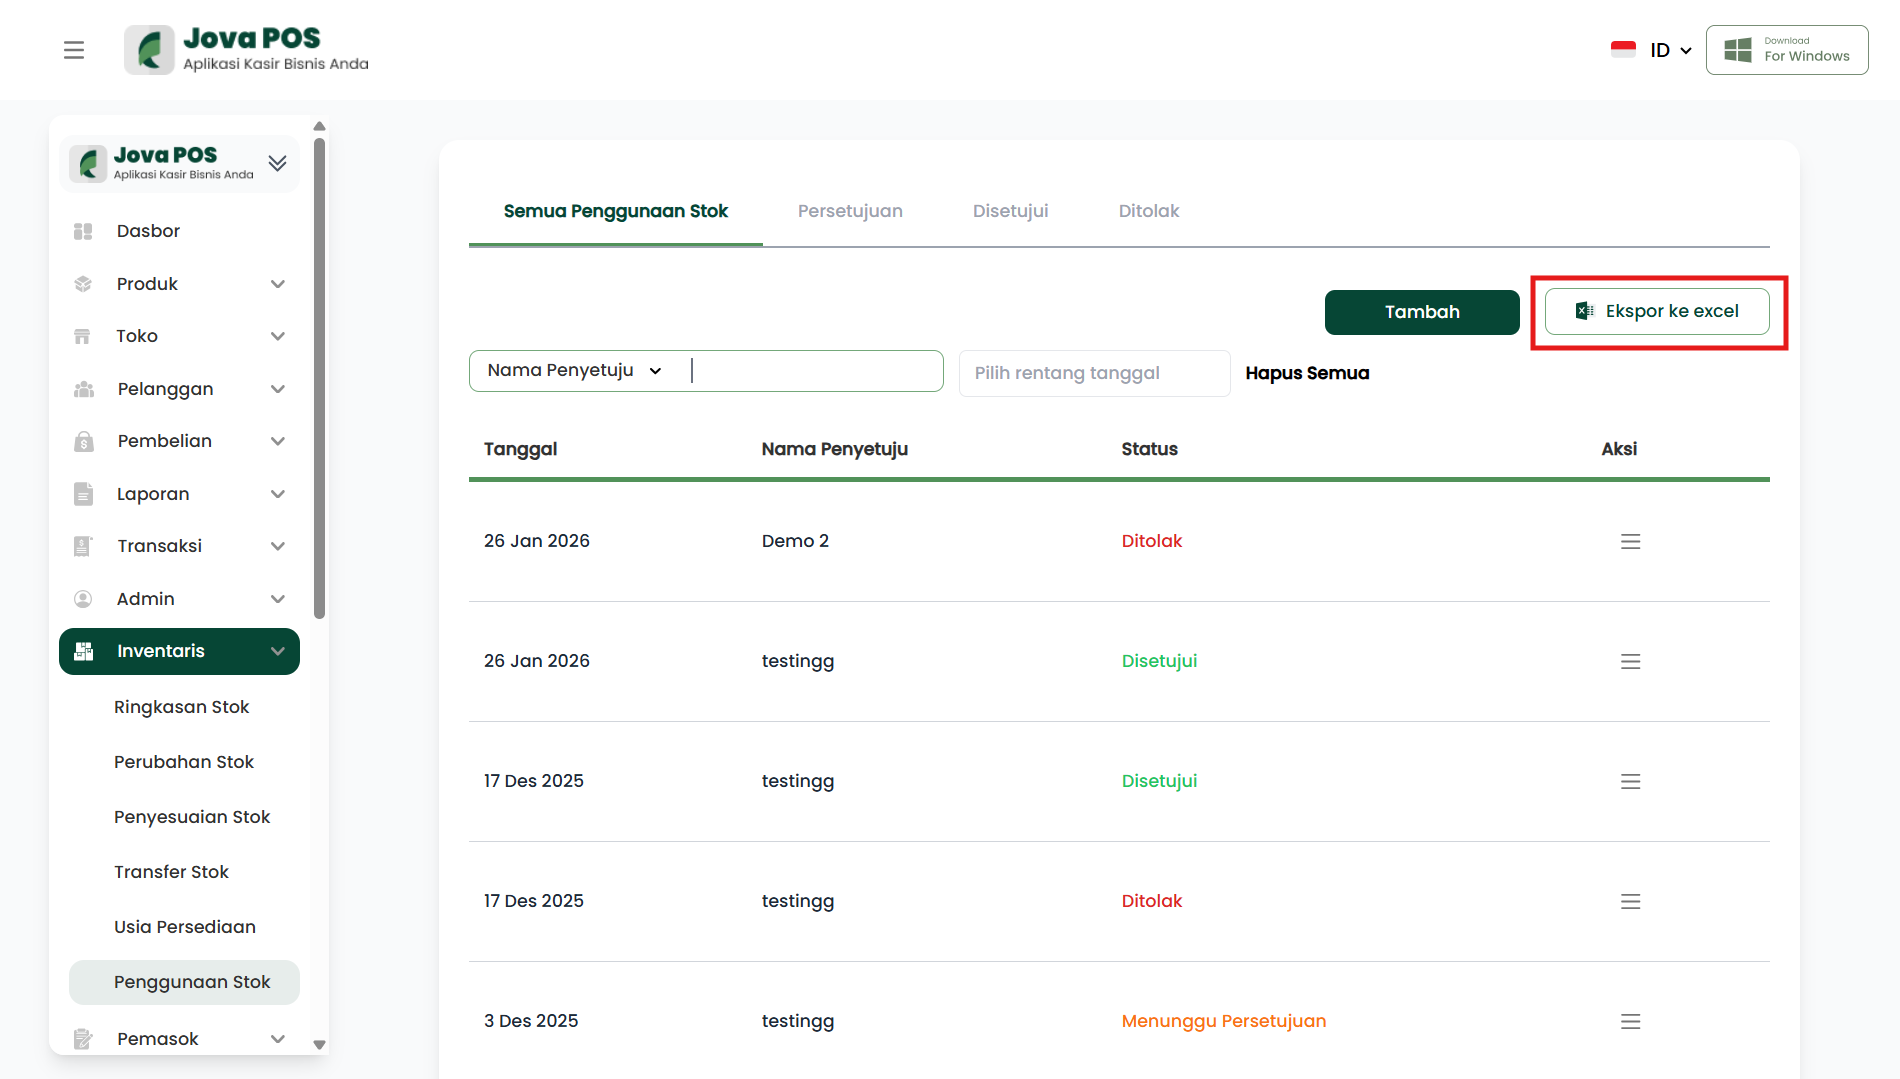Click Ekspor ke excel button
Image resolution: width=1900 pixels, height=1079 pixels.
1656,312
